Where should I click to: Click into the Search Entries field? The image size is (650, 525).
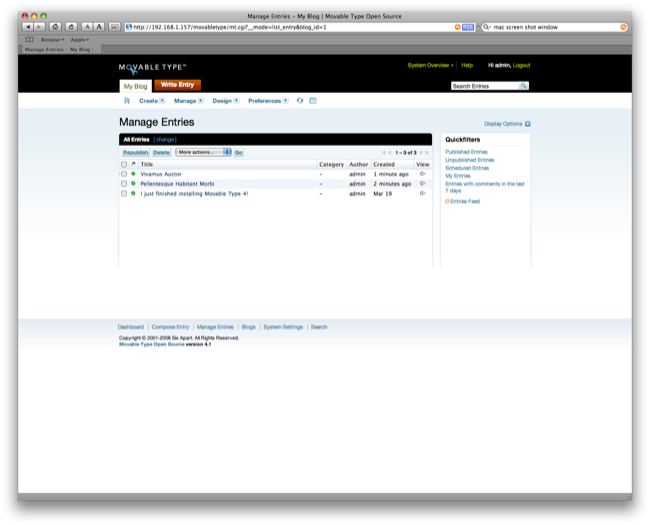click(485, 86)
